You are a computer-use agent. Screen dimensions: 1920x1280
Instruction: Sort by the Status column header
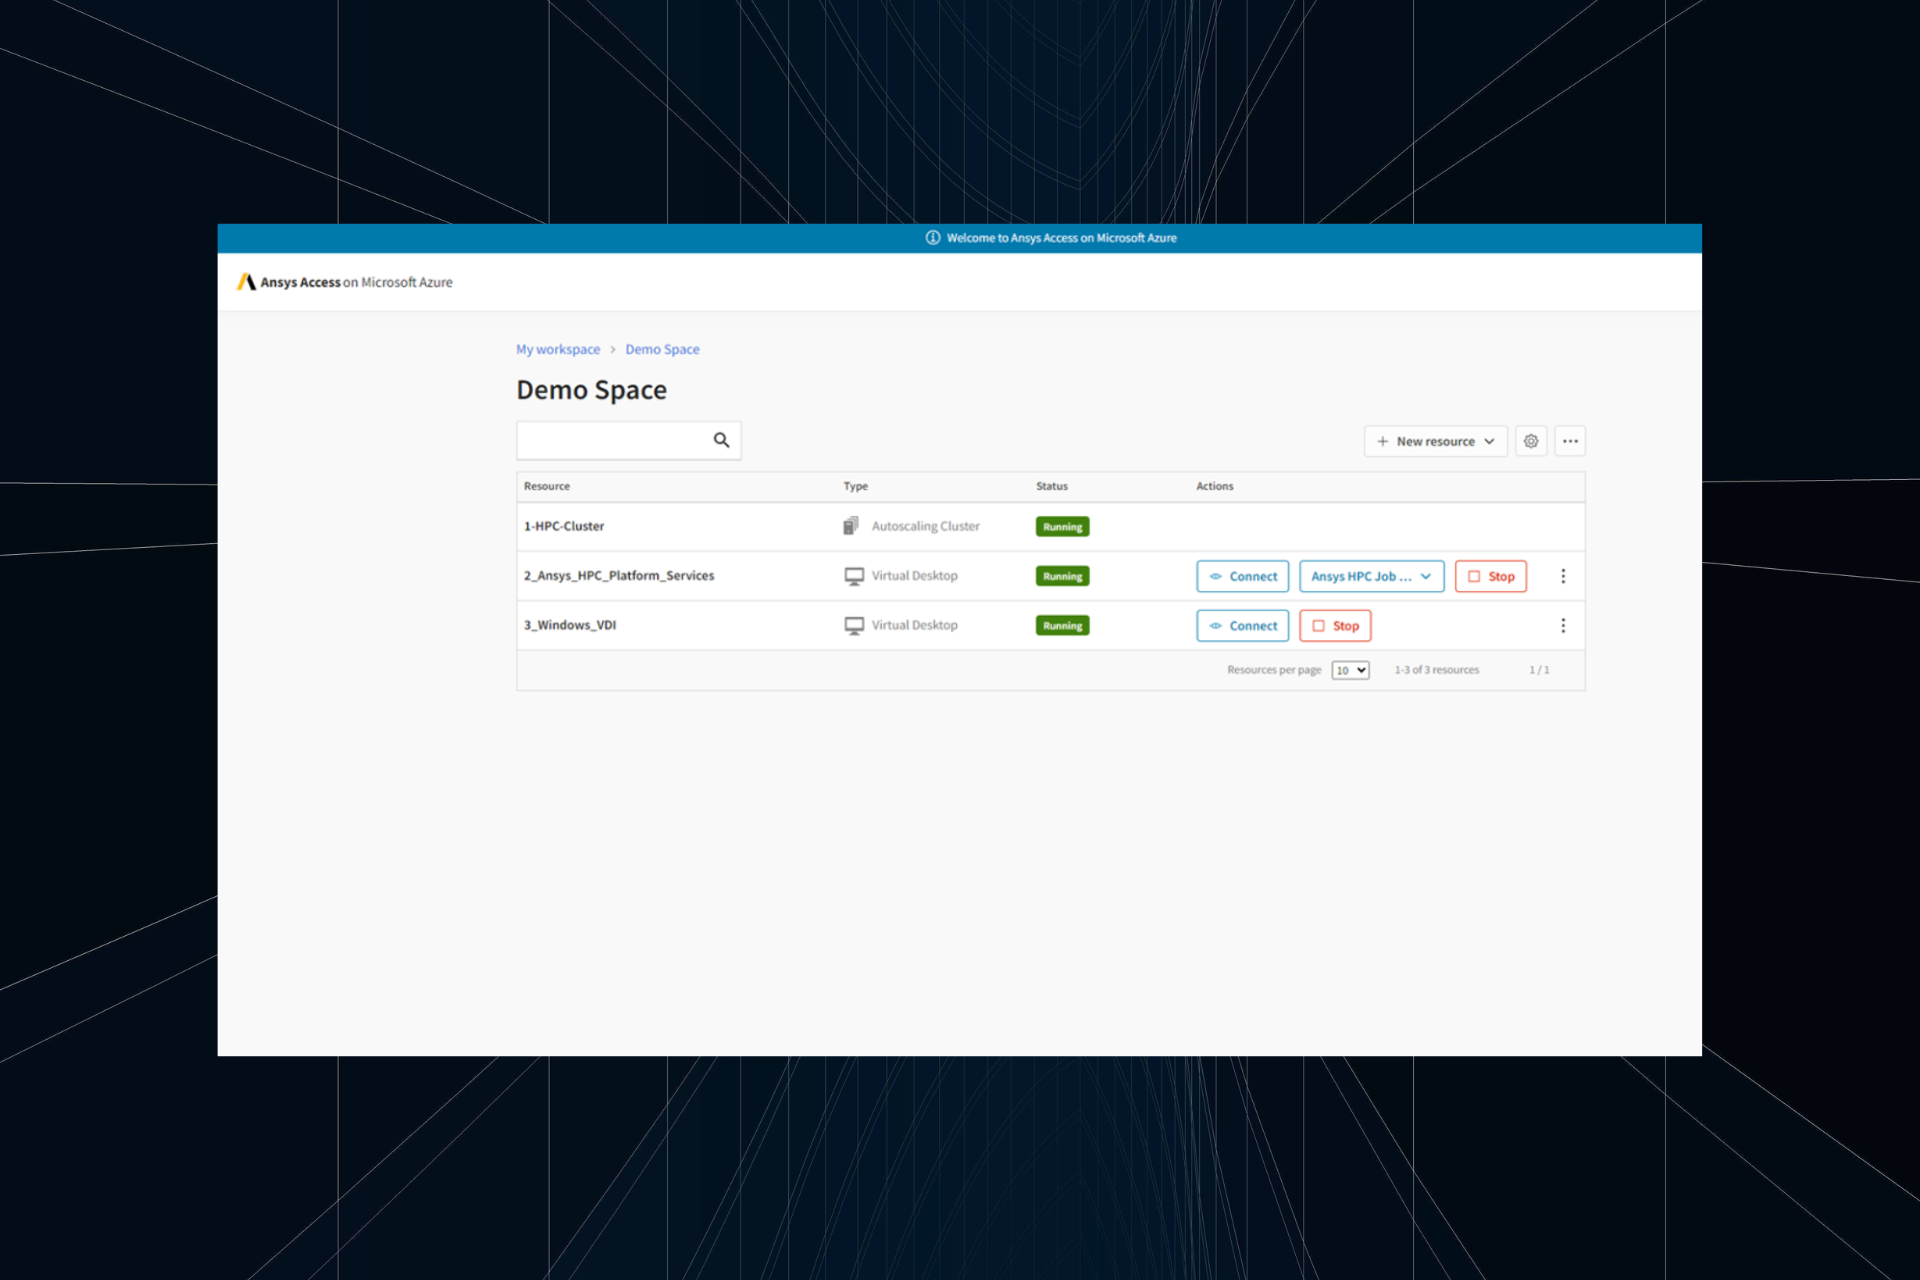click(1052, 486)
